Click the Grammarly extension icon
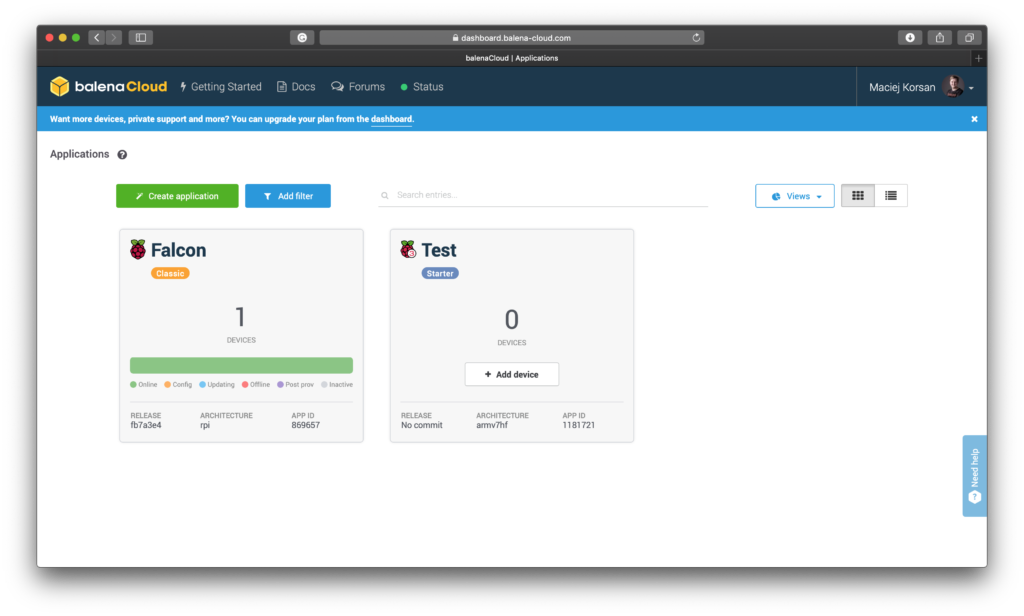Viewport: 1024px width, 616px height. pos(302,37)
